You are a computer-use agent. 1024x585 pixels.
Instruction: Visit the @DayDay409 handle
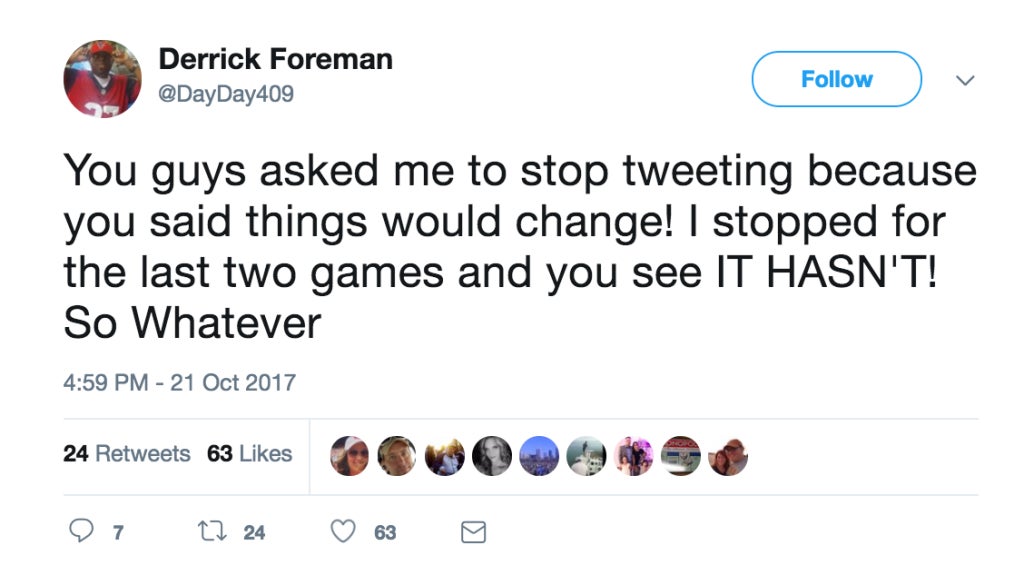click(x=226, y=94)
